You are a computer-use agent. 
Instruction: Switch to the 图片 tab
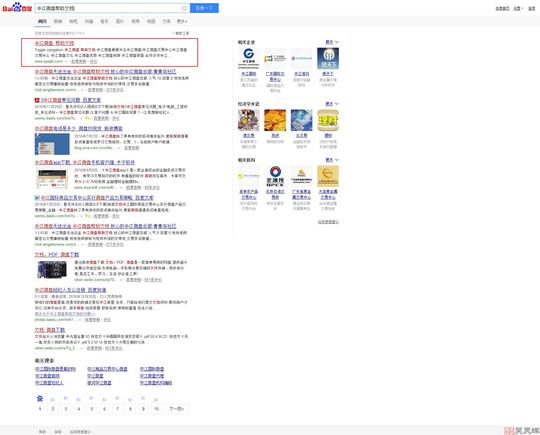pyautogui.click(x=120, y=21)
